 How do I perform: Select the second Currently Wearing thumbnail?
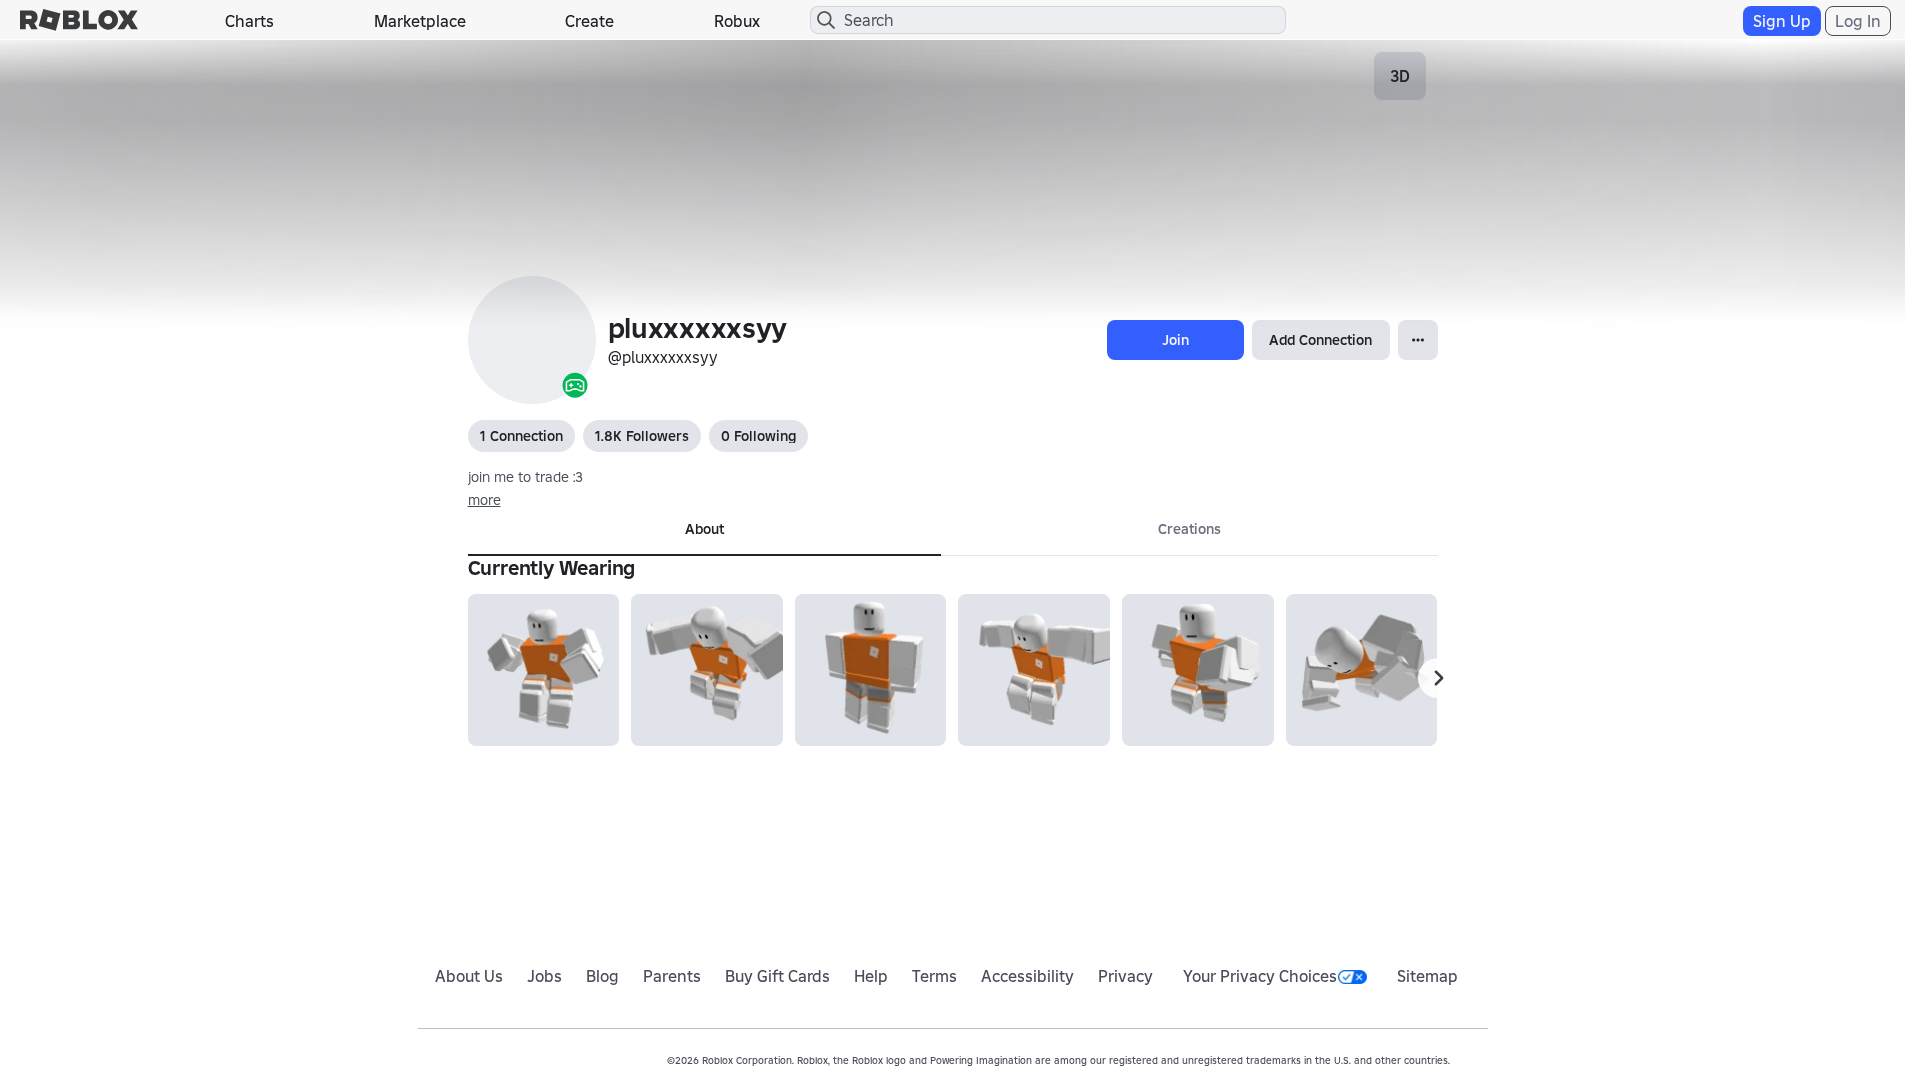coord(707,670)
